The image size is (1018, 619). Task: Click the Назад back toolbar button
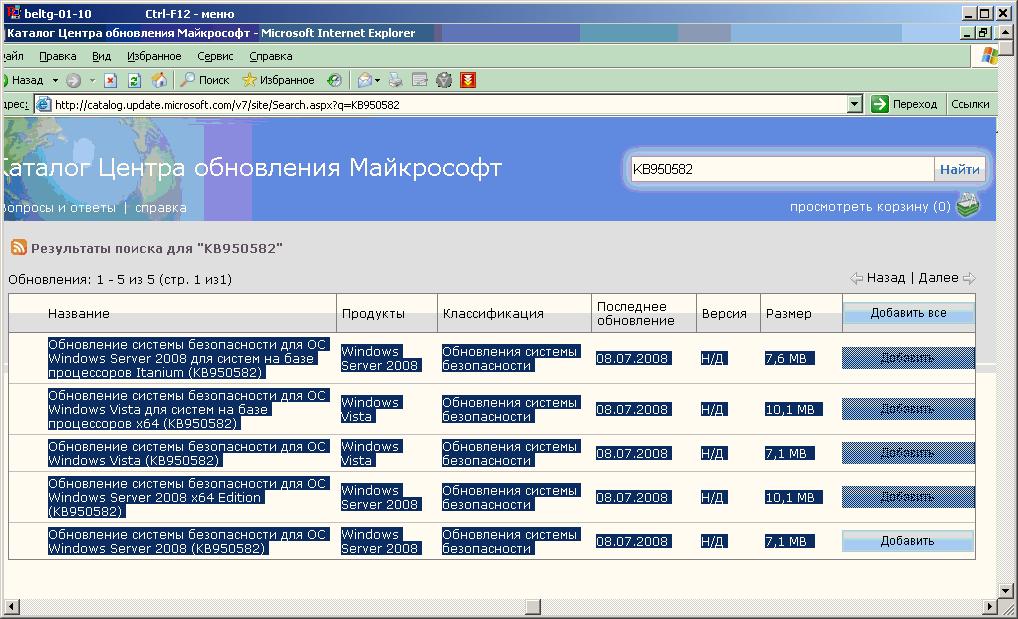pyautogui.click(x=23, y=80)
